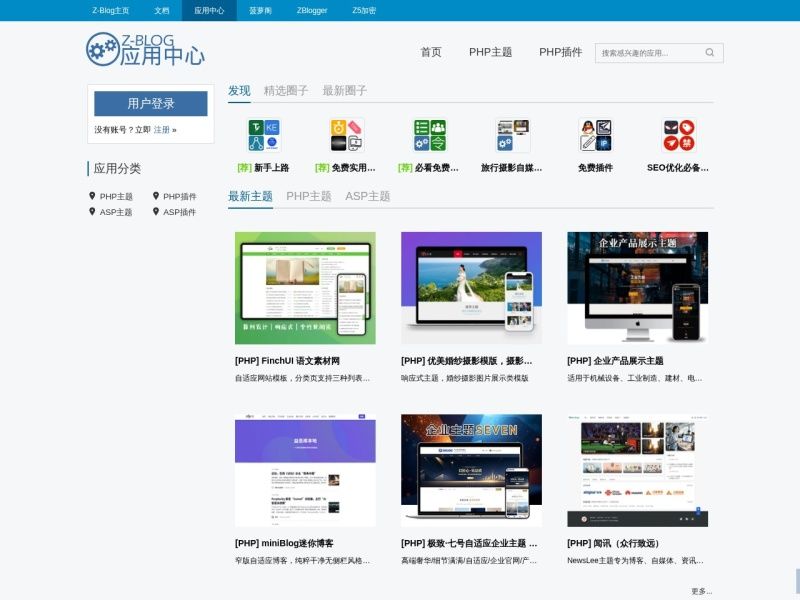Switch to the 最新圈子 tab

344,91
